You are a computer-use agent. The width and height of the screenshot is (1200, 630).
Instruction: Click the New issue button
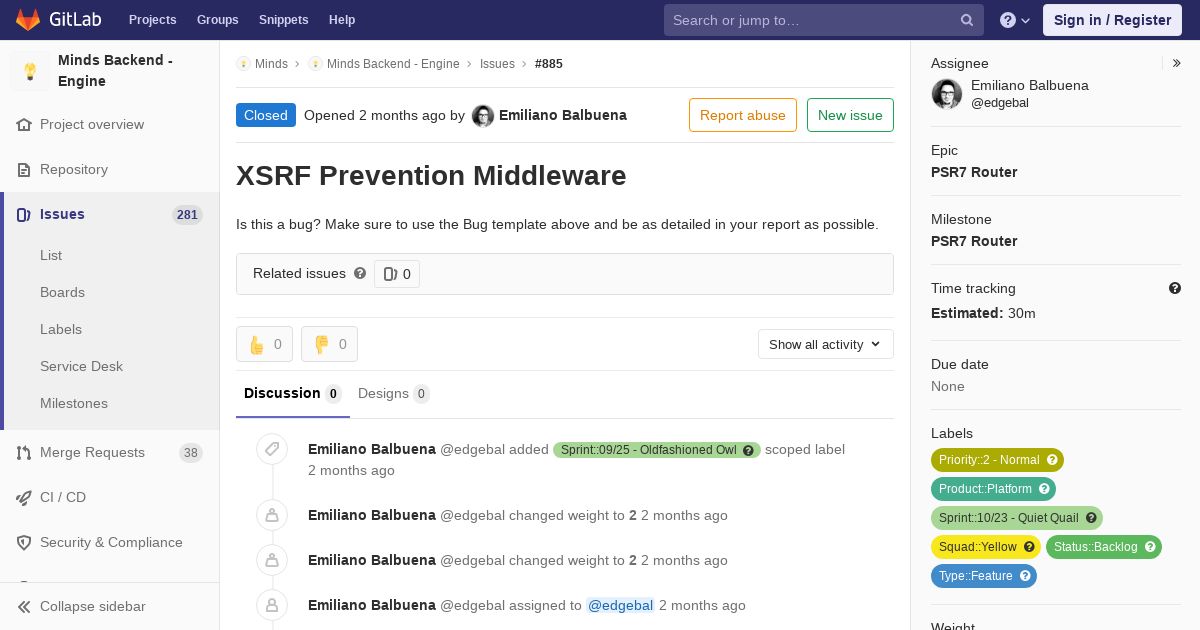tap(850, 115)
